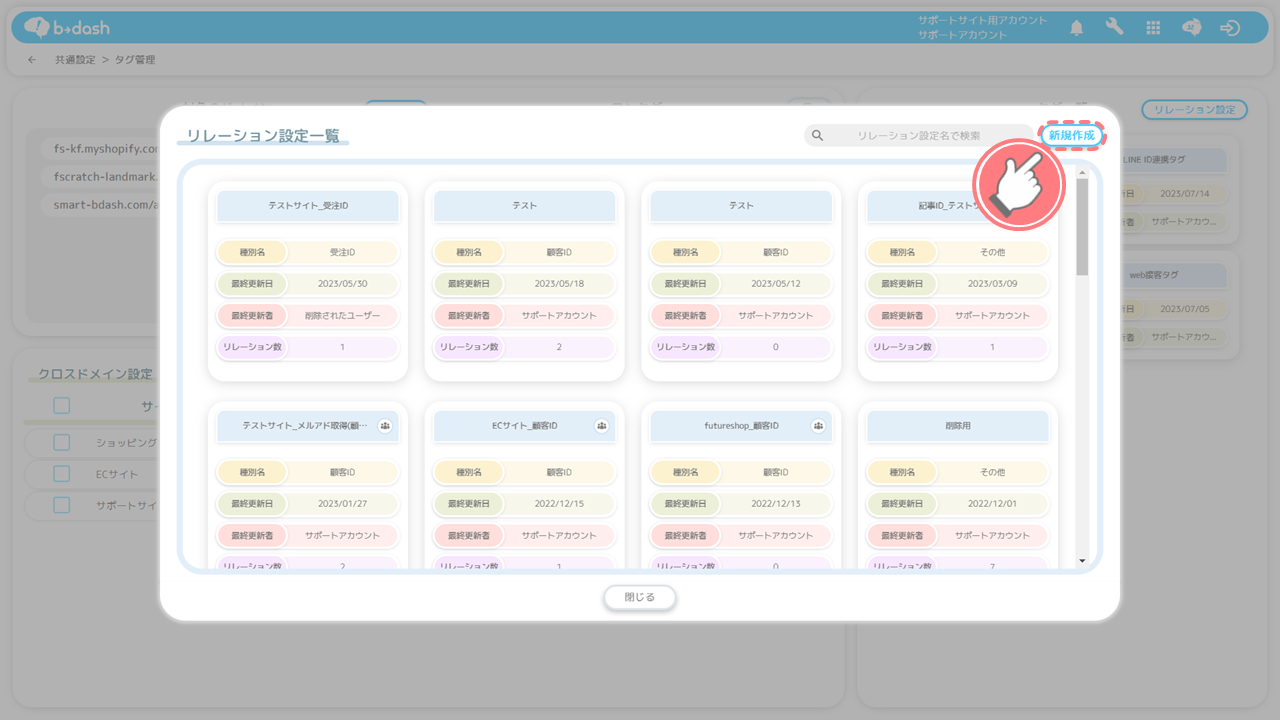Click 2022/12/01 date value
1280x720 pixels.
[x=992, y=504]
